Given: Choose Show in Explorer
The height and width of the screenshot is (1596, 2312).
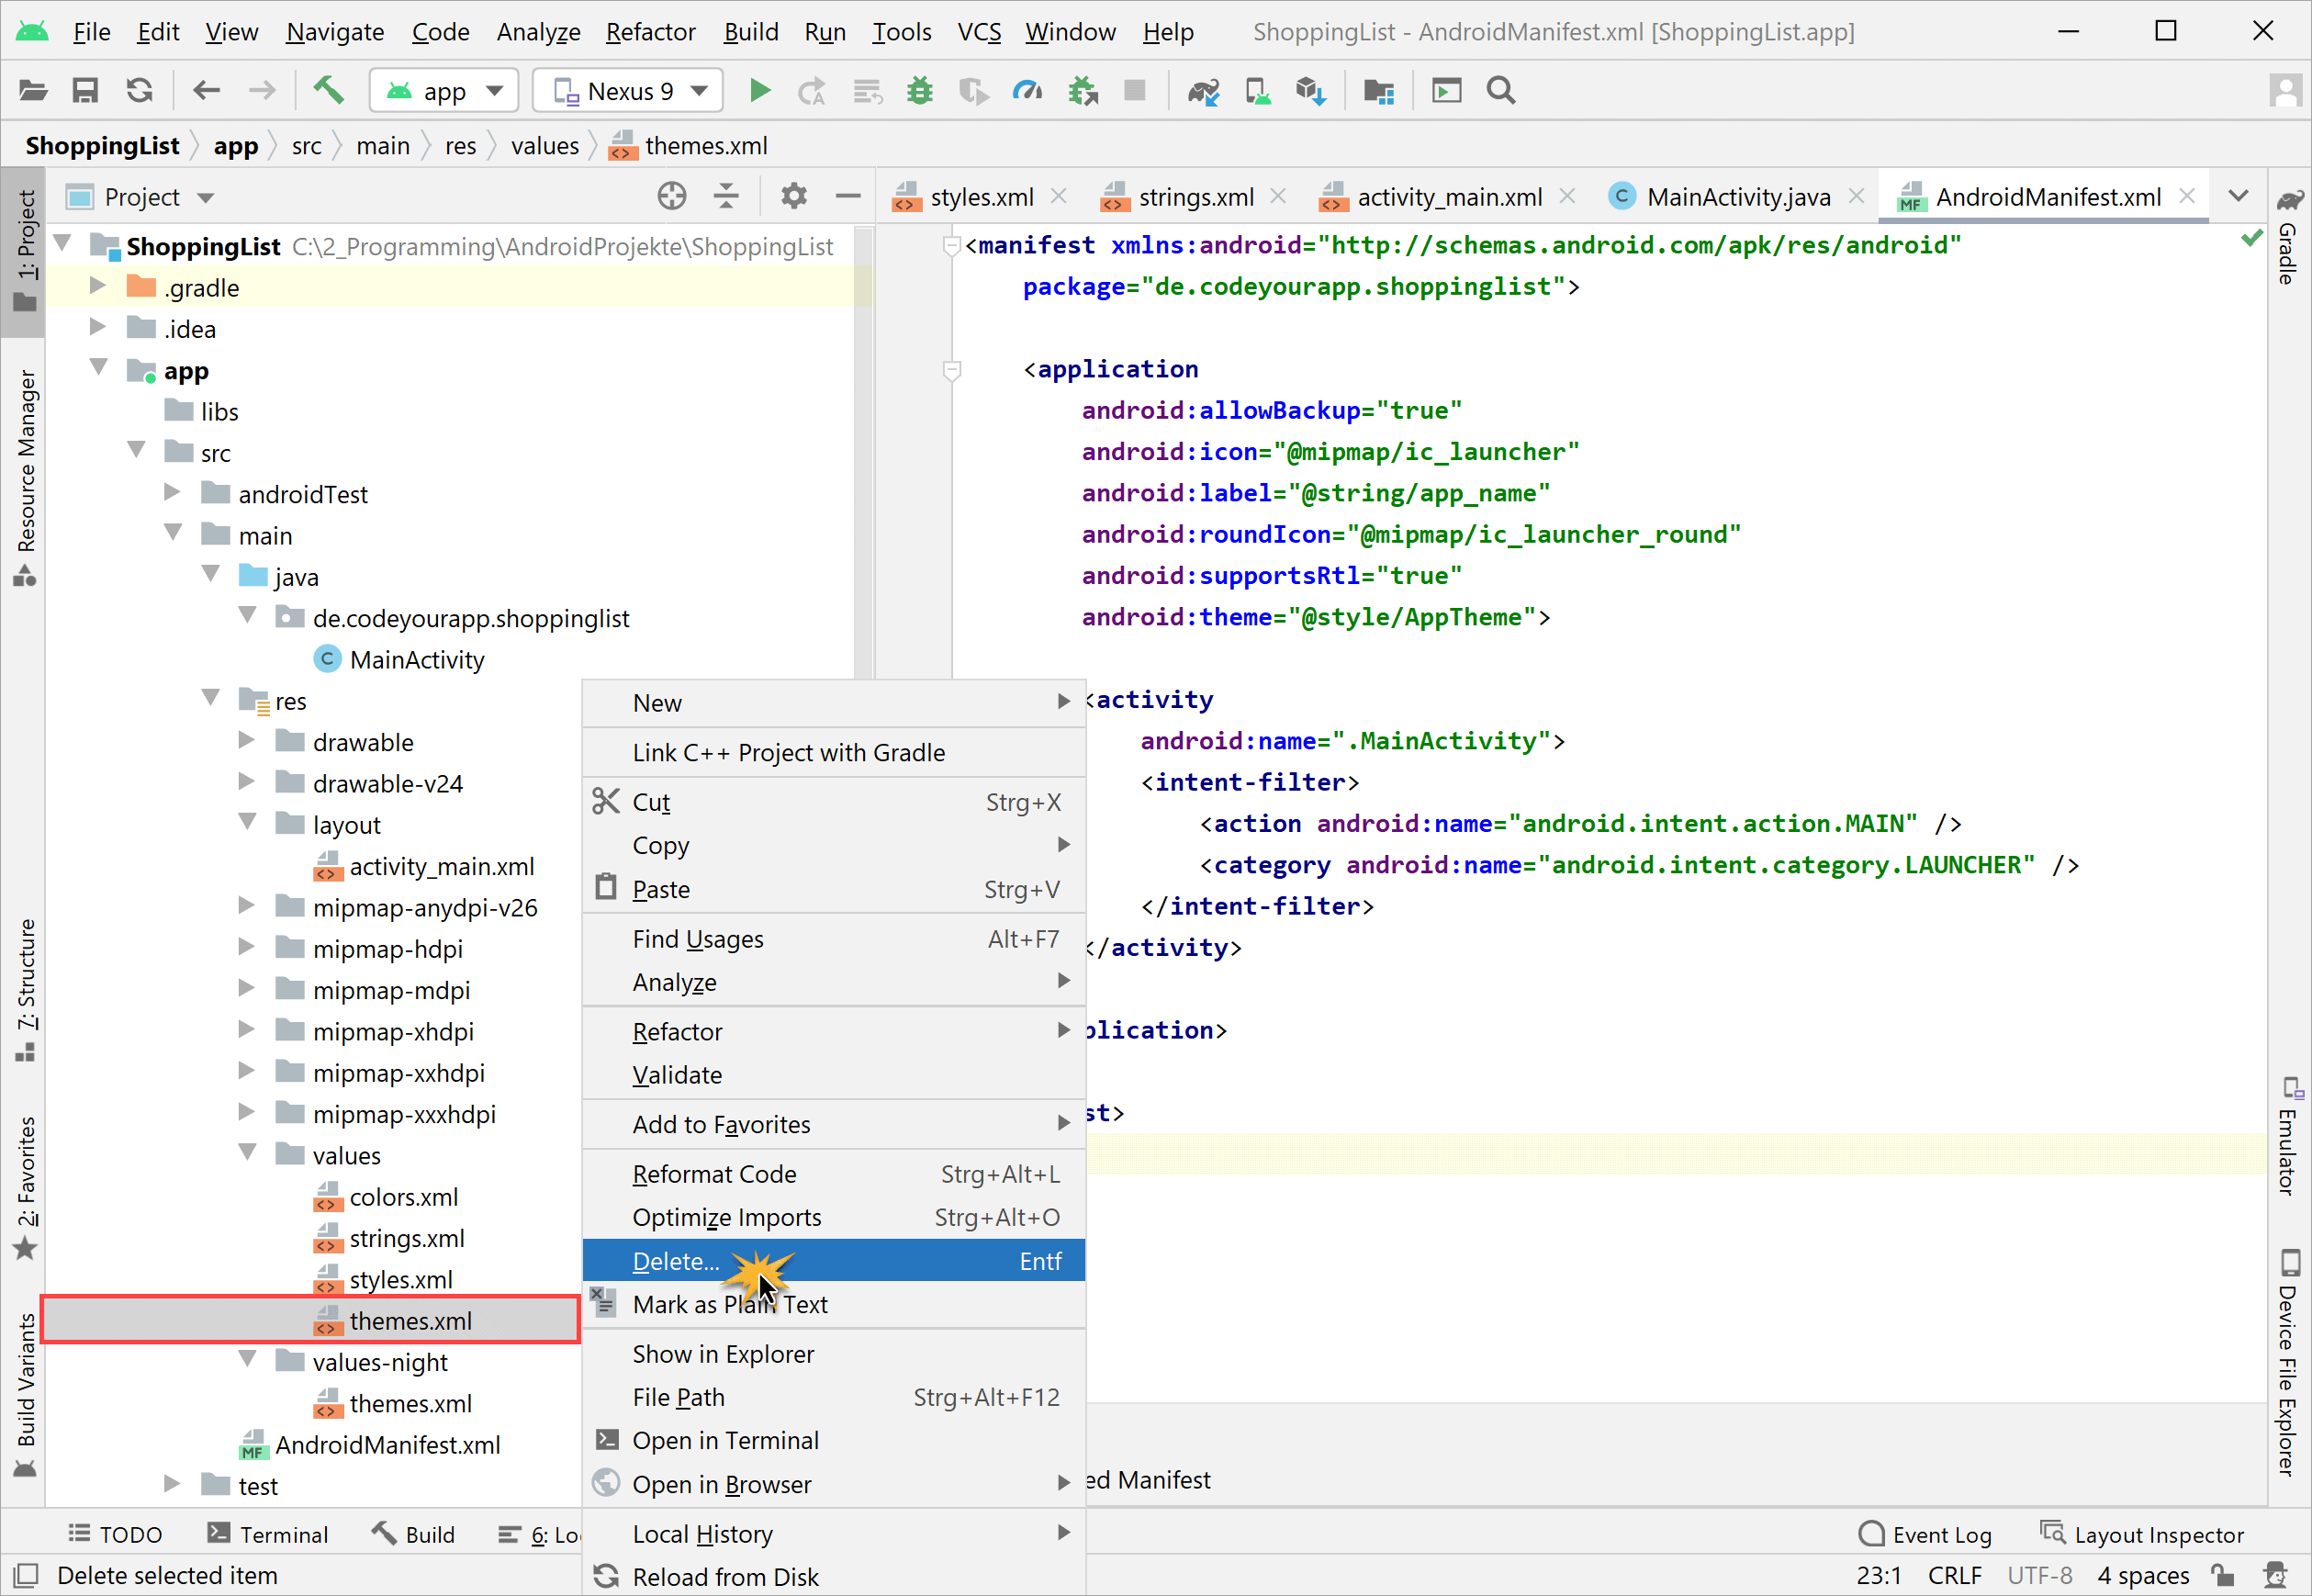Looking at the screenshot, I should coord(834,1354).
